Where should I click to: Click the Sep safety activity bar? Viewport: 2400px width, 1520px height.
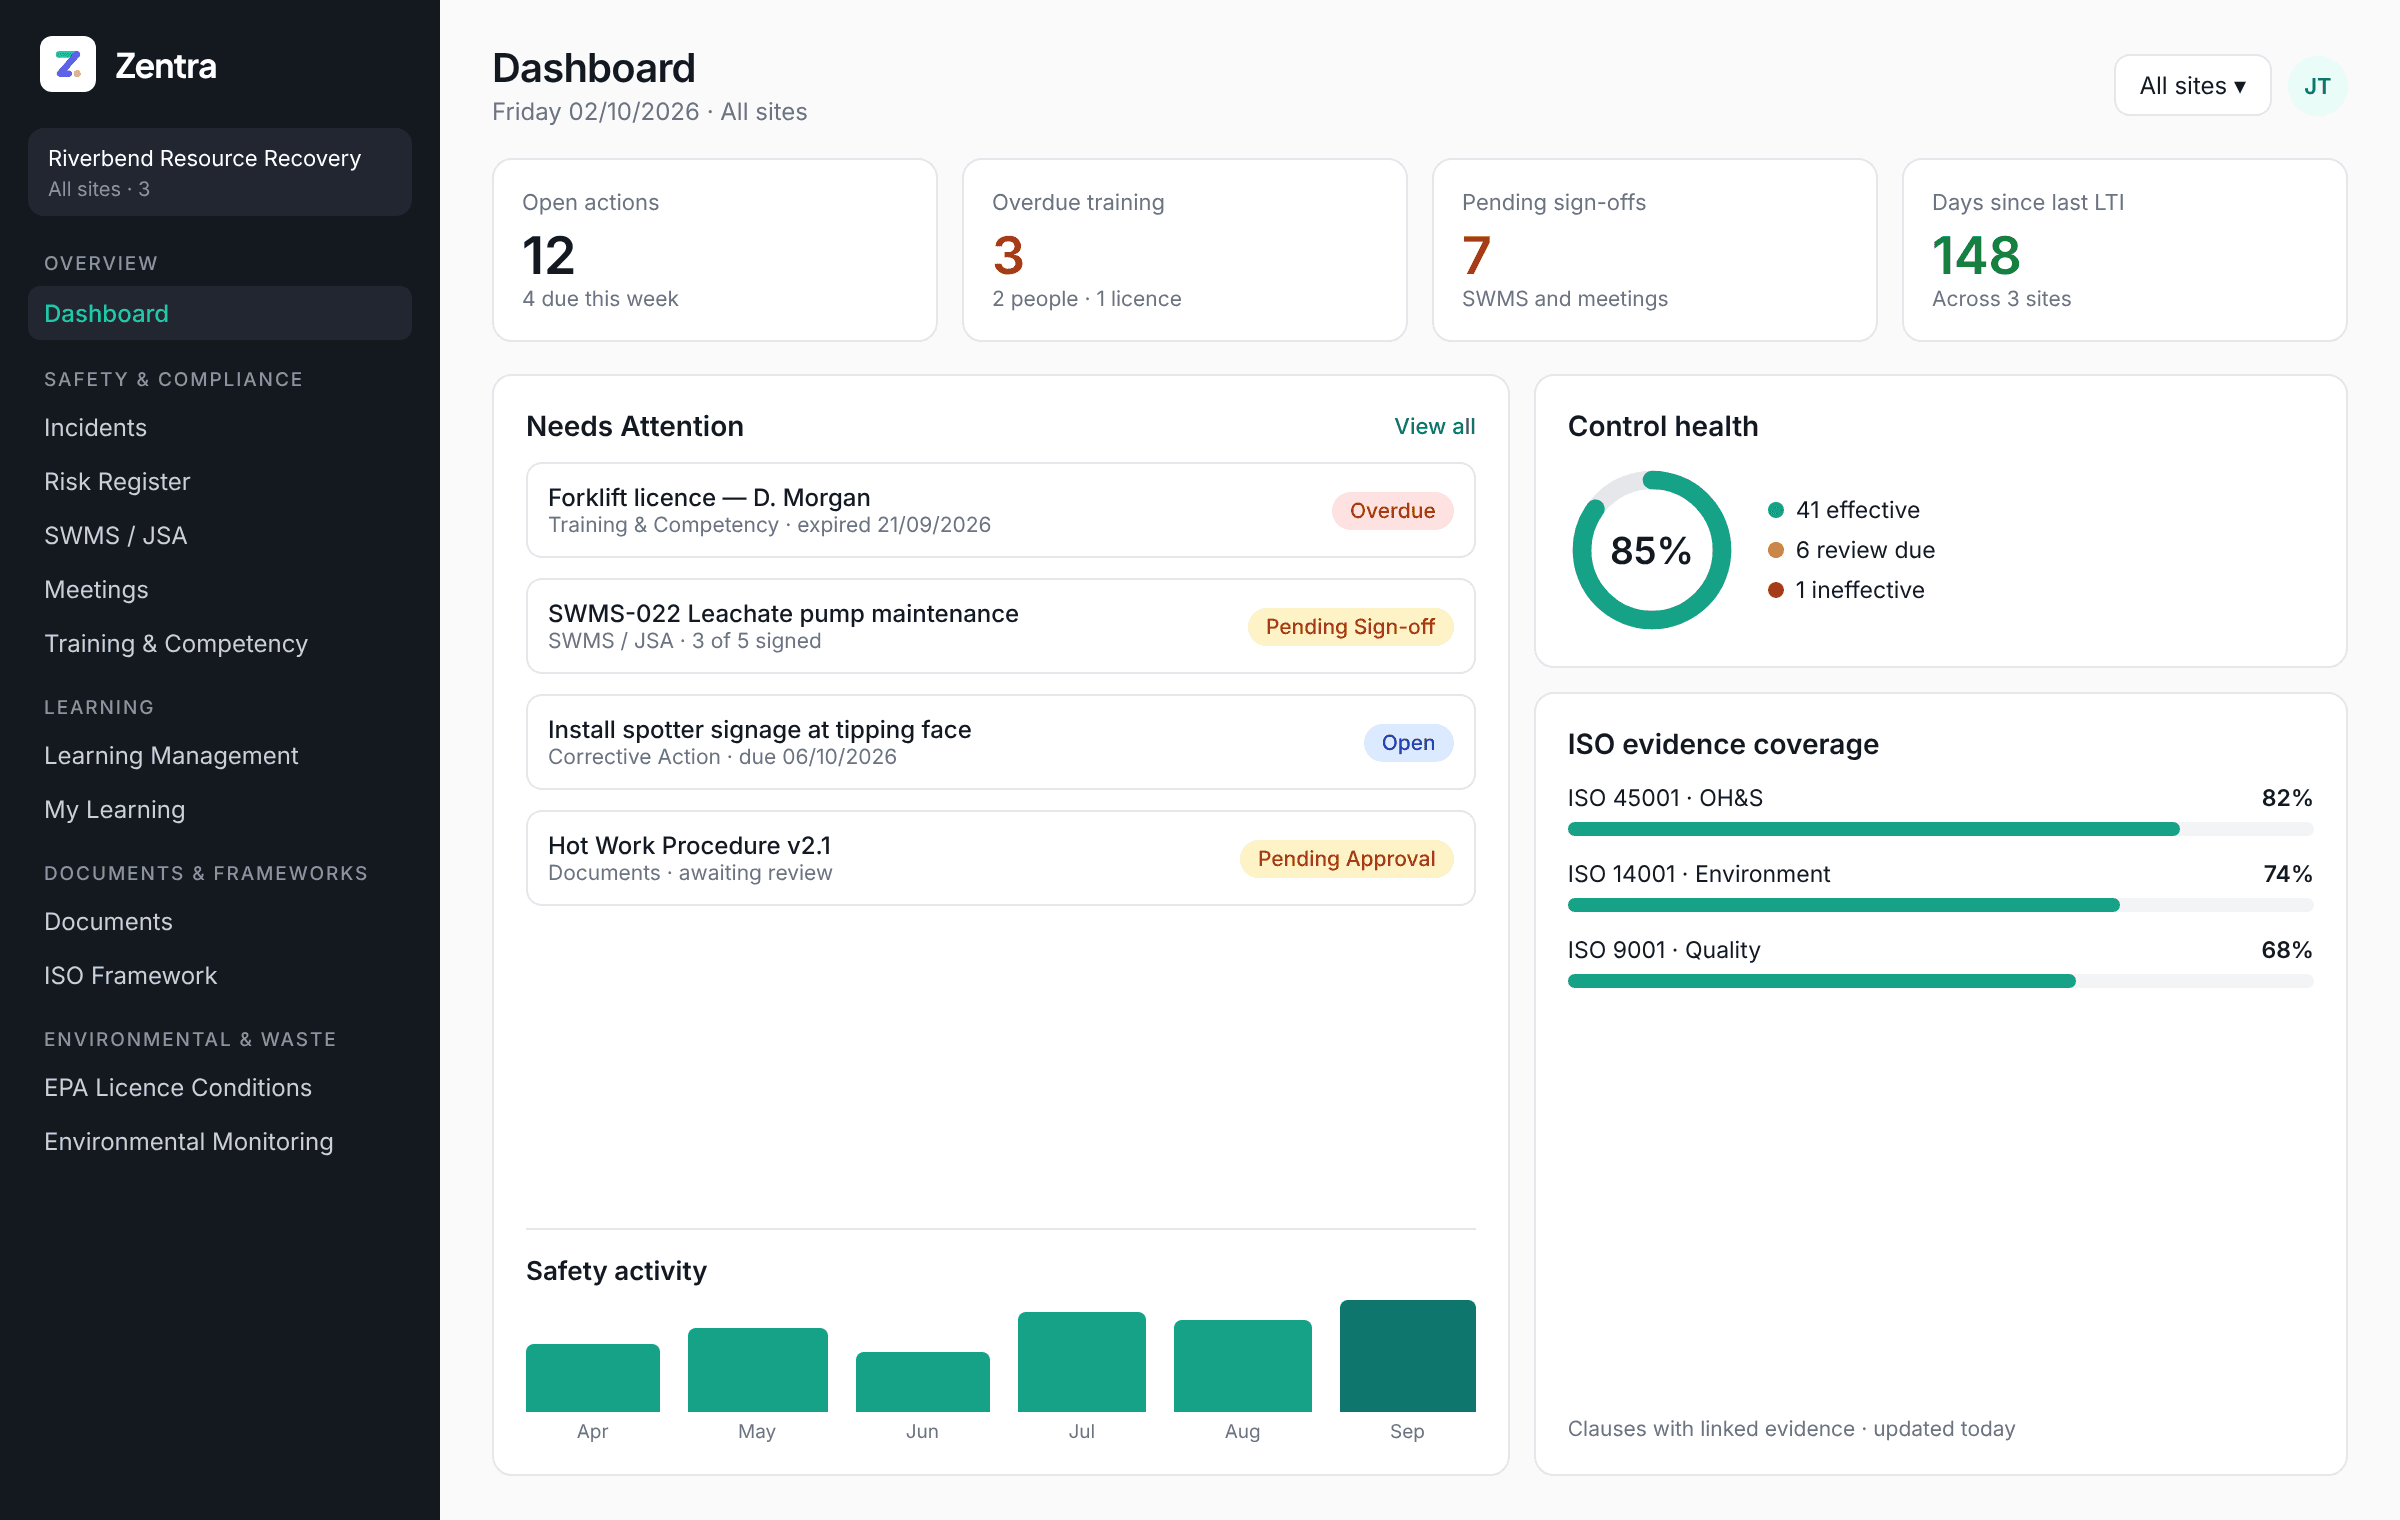1408,1356
